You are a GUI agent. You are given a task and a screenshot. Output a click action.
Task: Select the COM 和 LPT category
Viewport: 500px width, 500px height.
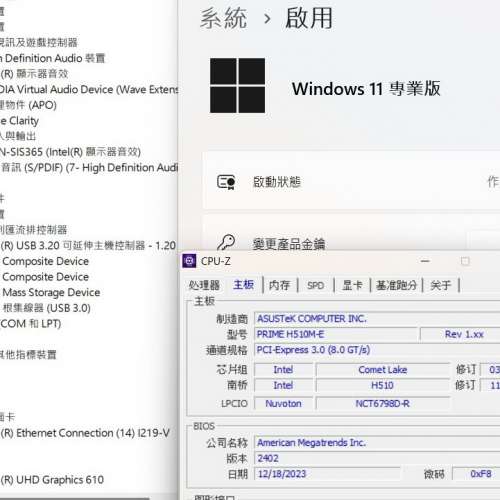point(30,324)
